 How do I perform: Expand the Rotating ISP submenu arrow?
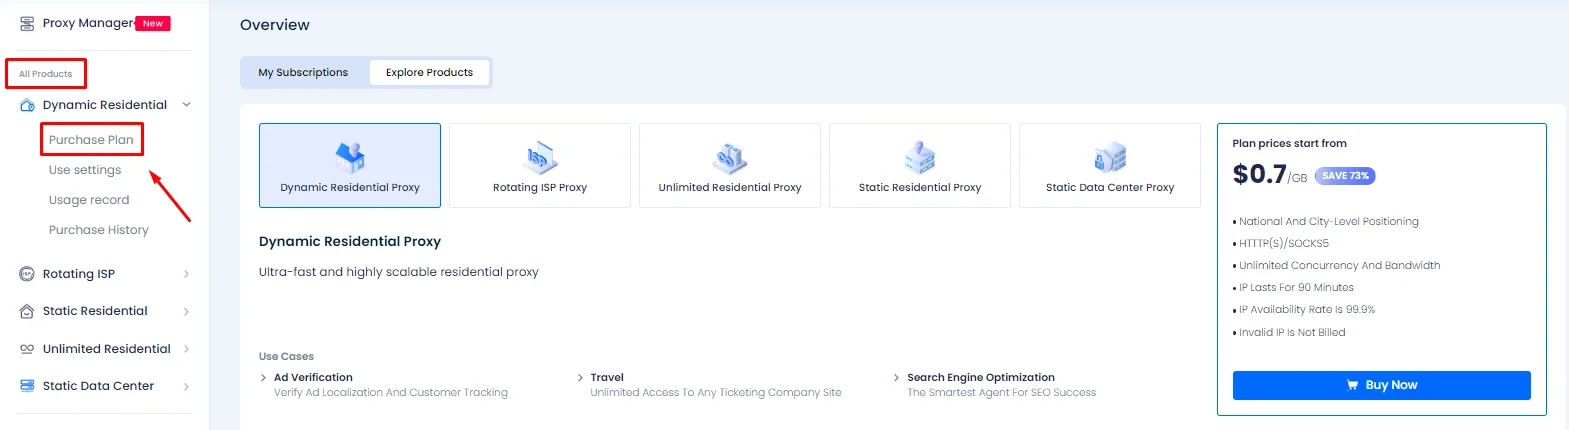coord(186,274)
